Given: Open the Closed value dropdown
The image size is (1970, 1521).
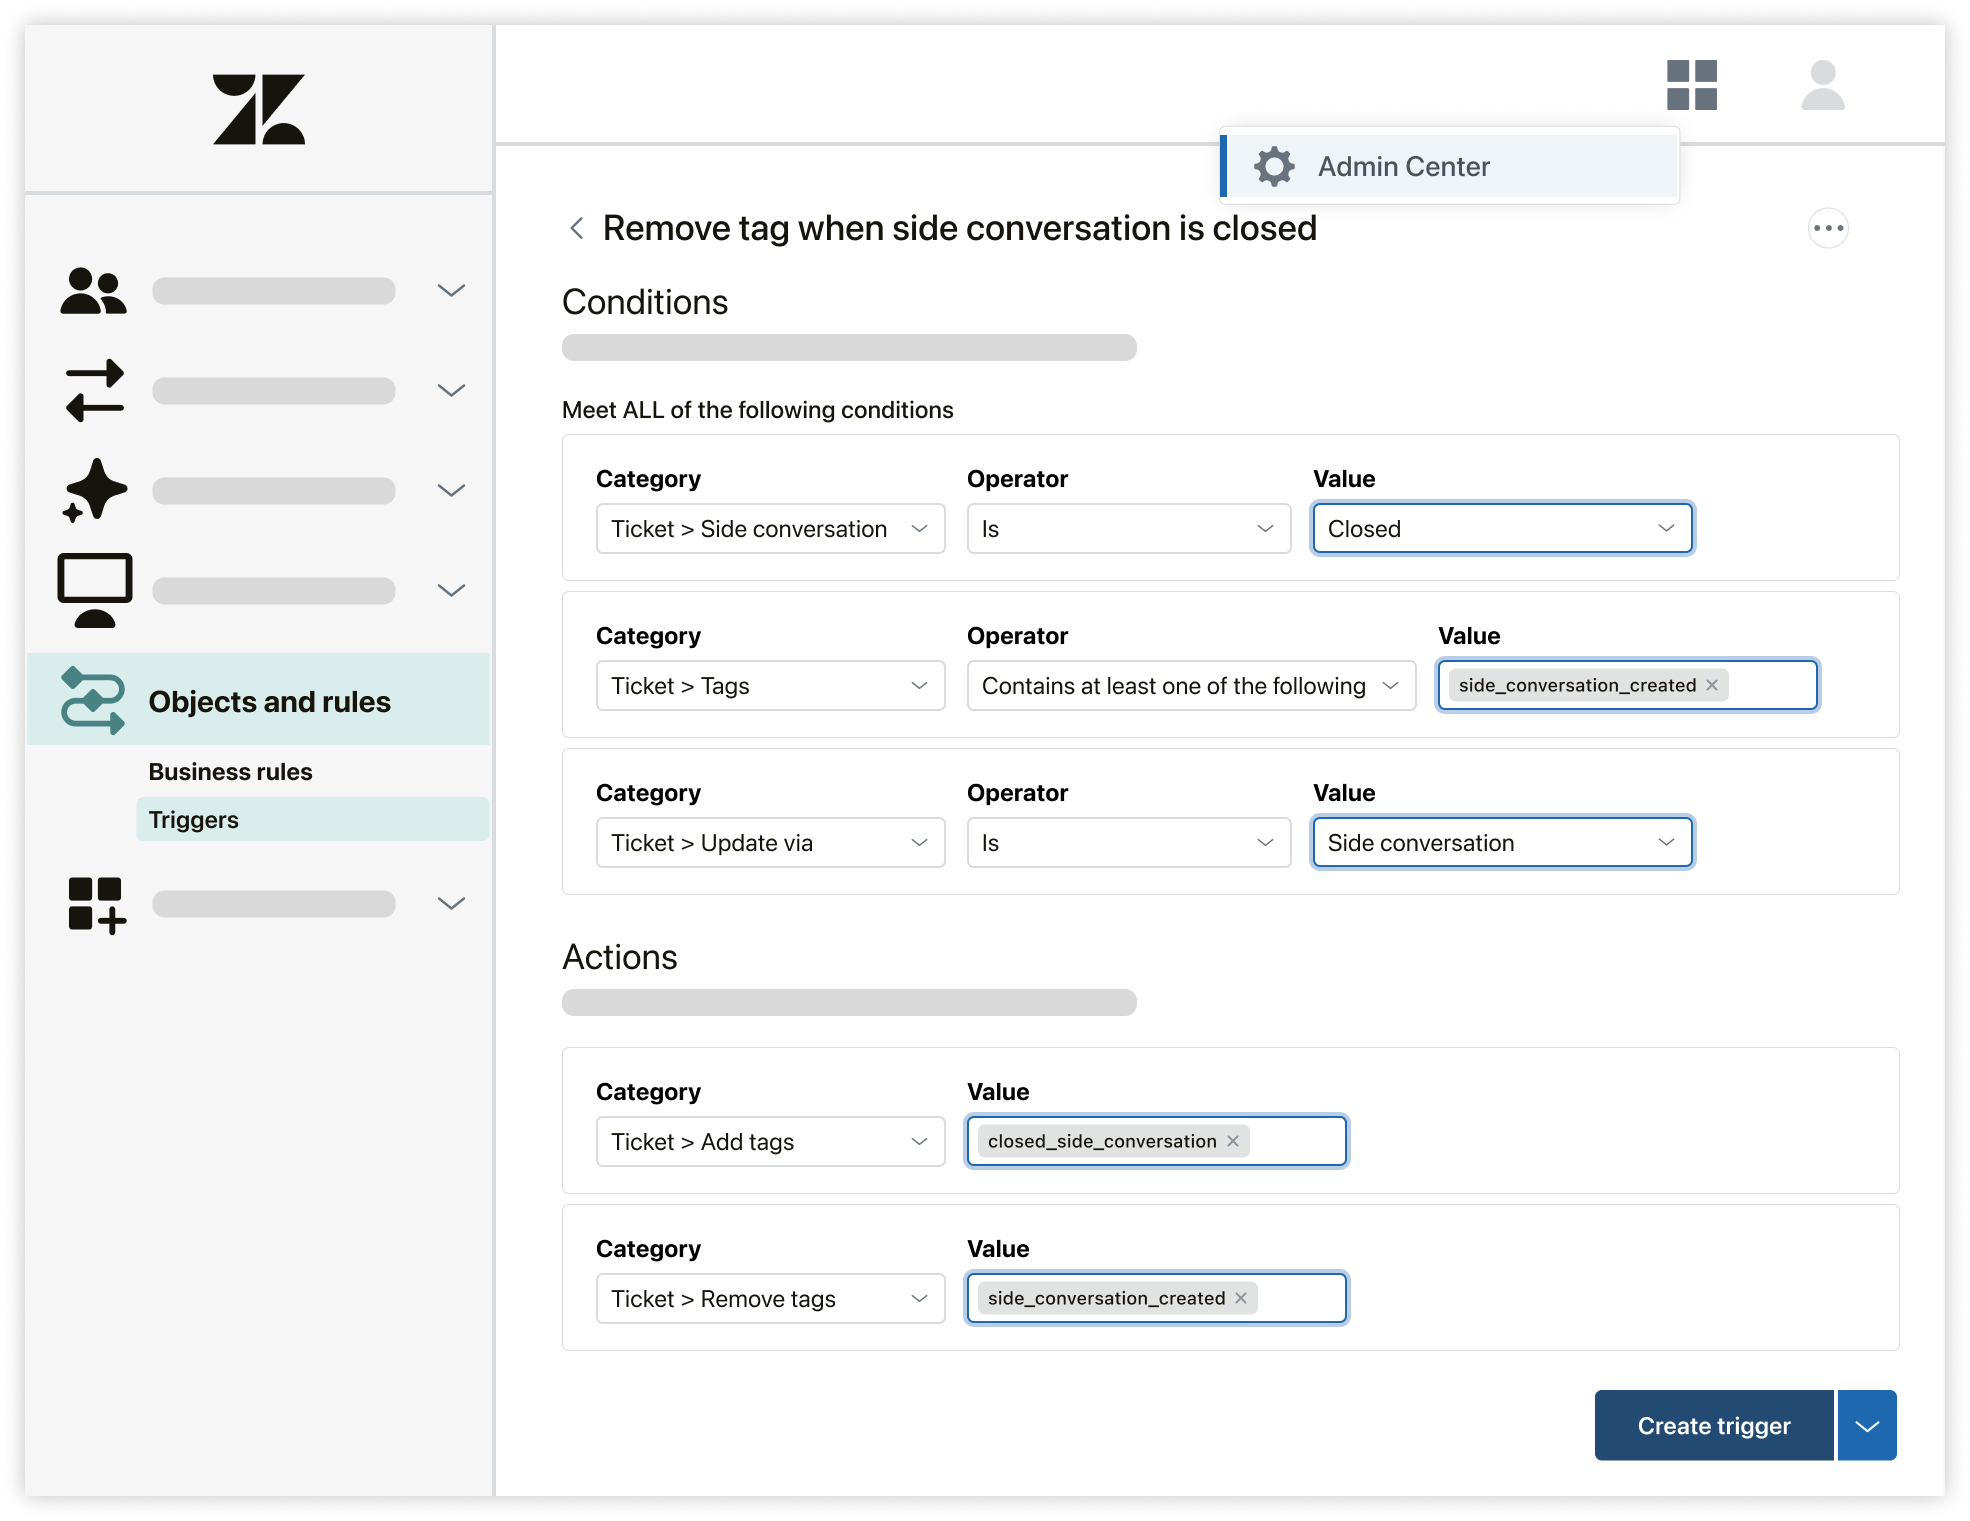Looking at the screenshot, I should [1502, 529].
